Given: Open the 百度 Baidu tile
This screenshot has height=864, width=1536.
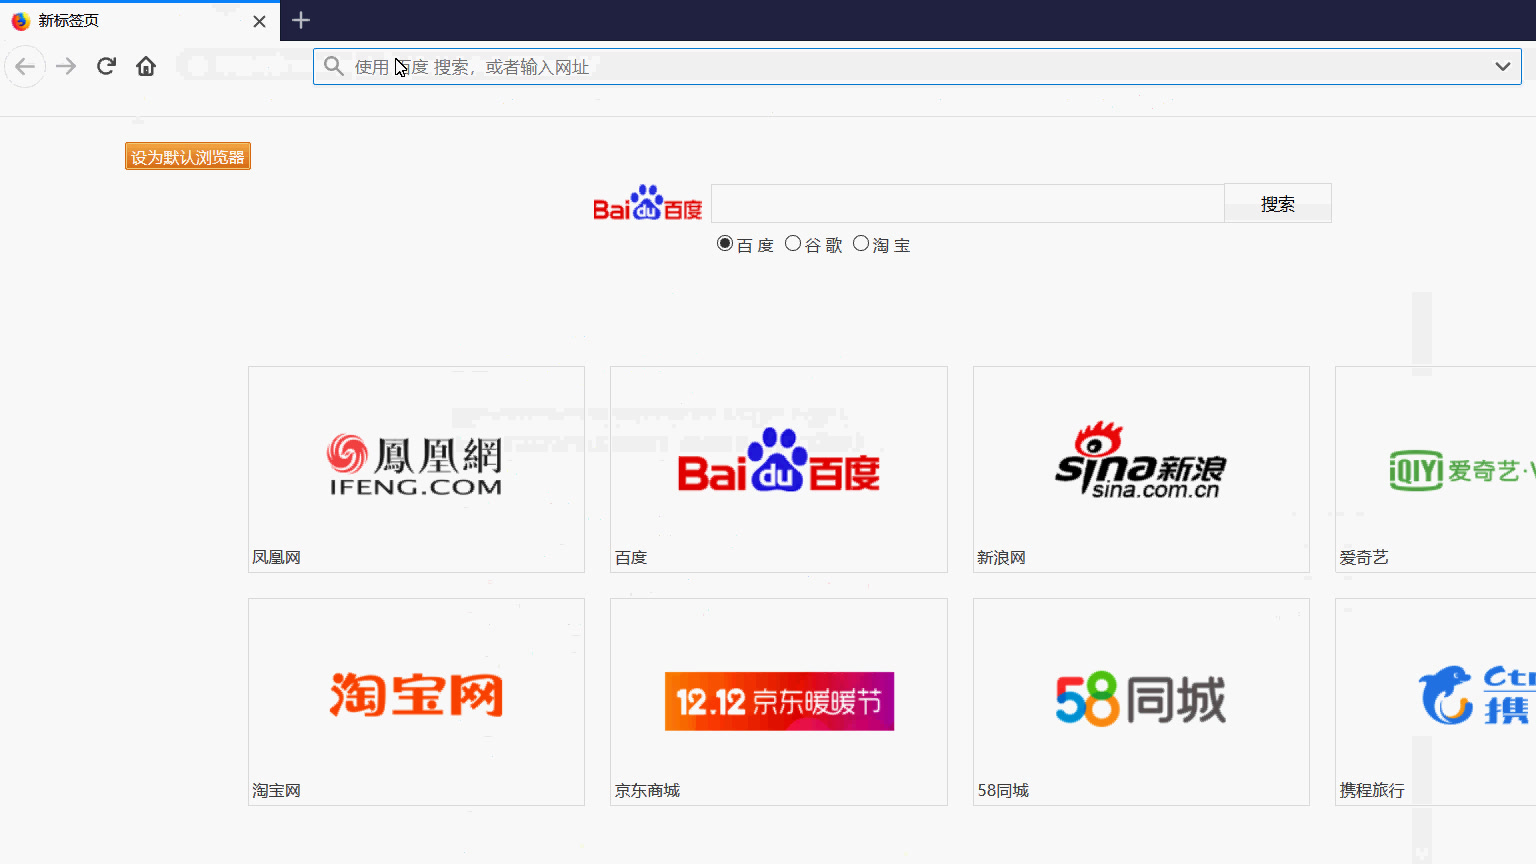Looking at the screenshot, I should 779,469.
